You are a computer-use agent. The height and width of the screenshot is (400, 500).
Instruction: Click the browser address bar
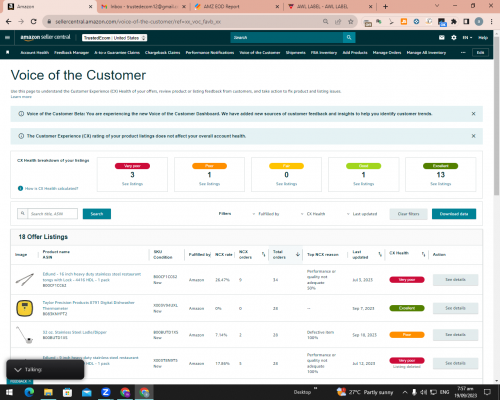pos(187,22)
